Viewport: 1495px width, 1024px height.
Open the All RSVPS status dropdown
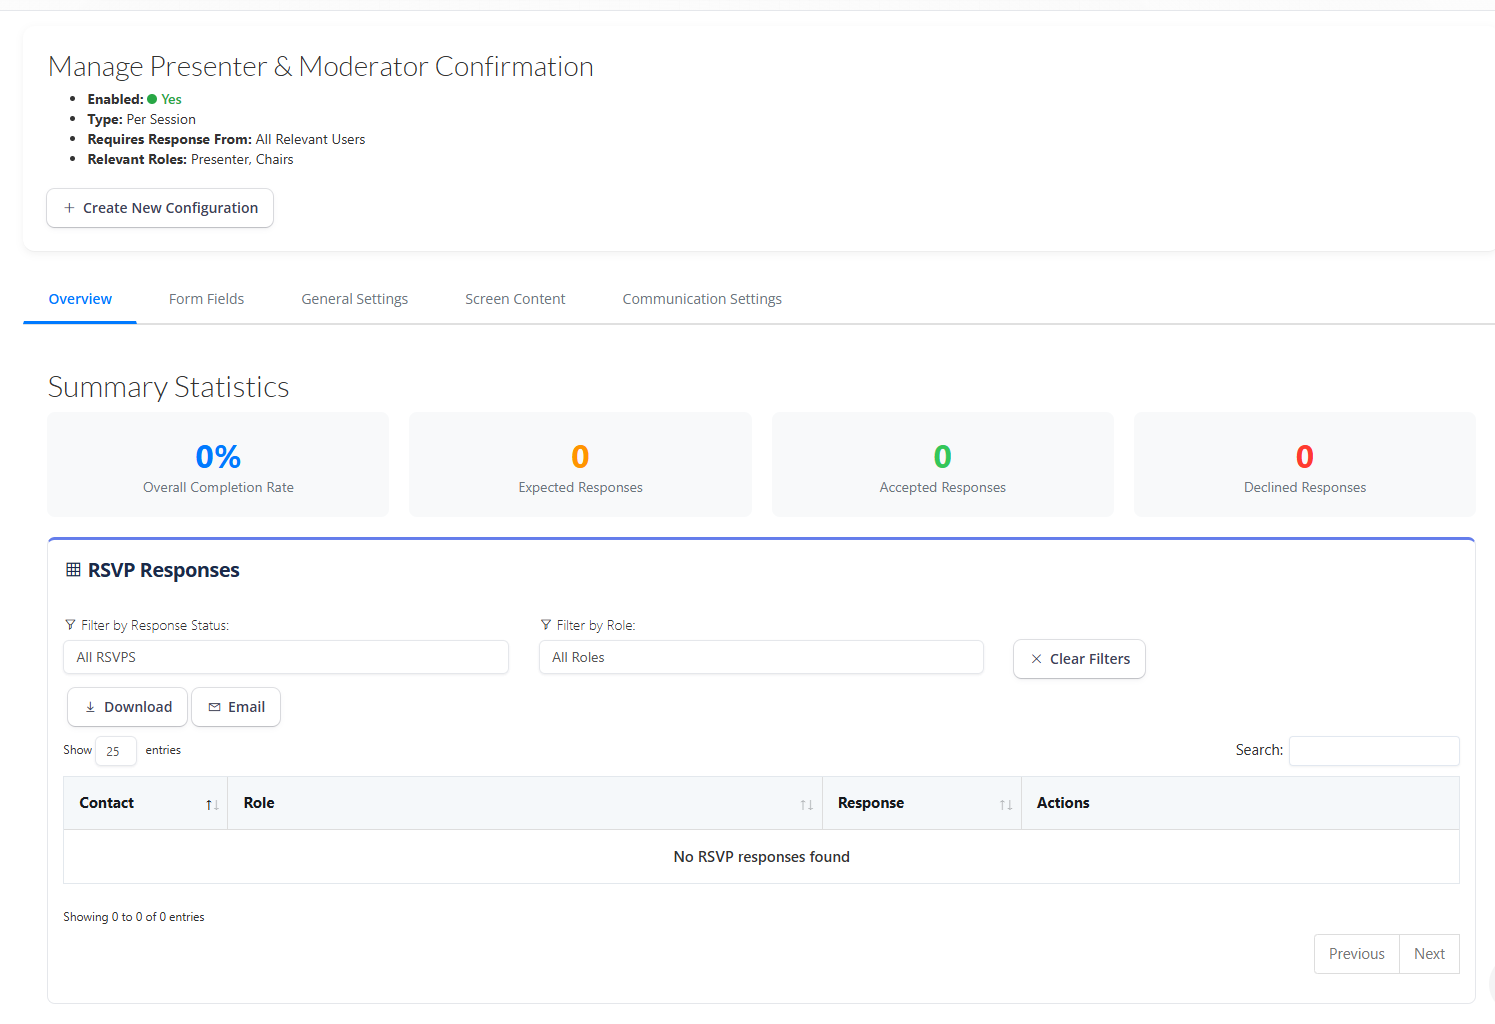pos(285,657)
